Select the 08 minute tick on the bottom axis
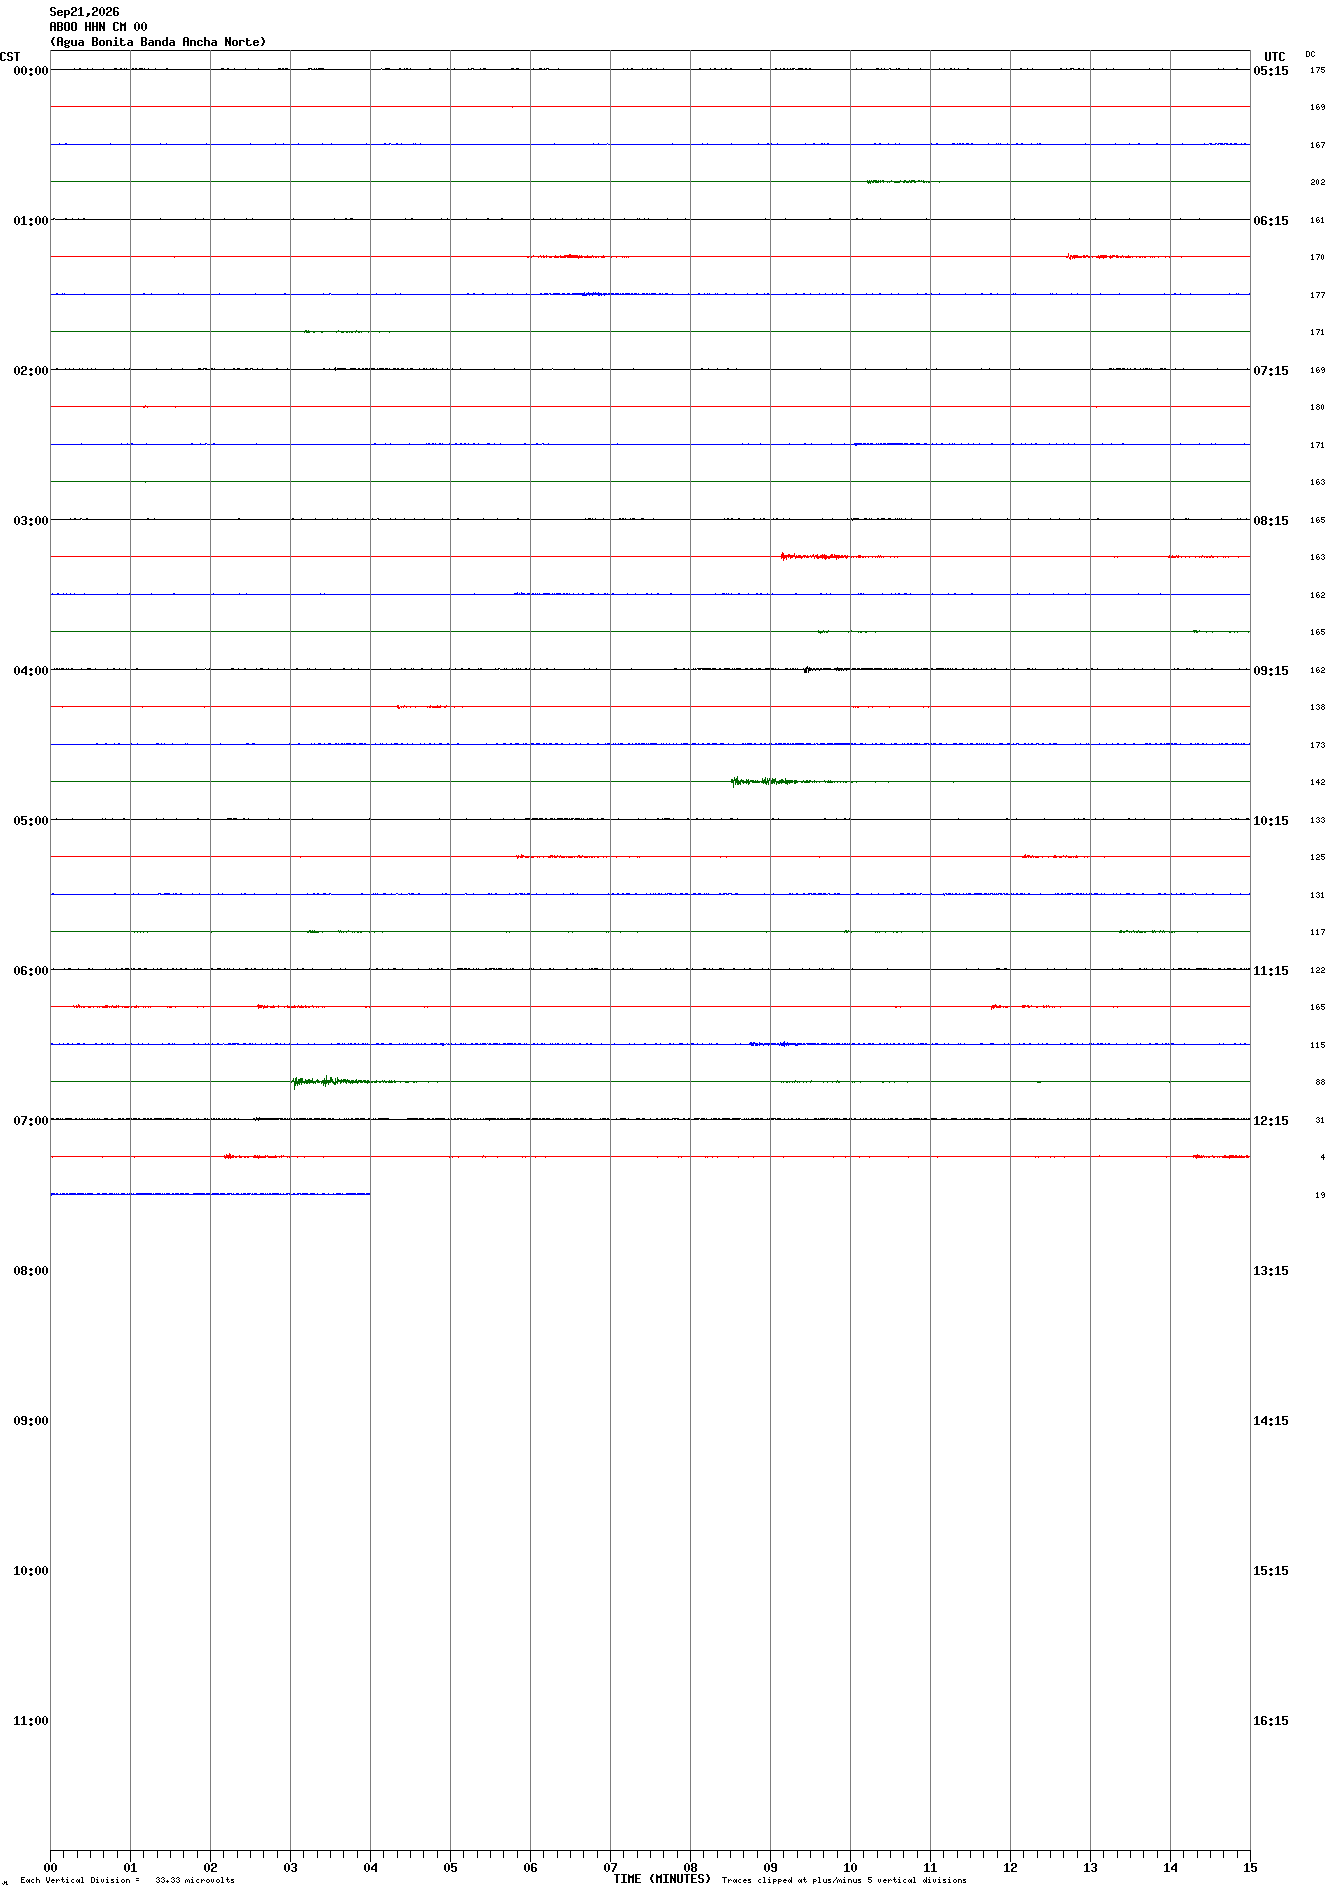The height and width of the screenshot is (1894, 1330). (x=690, y=1867)
